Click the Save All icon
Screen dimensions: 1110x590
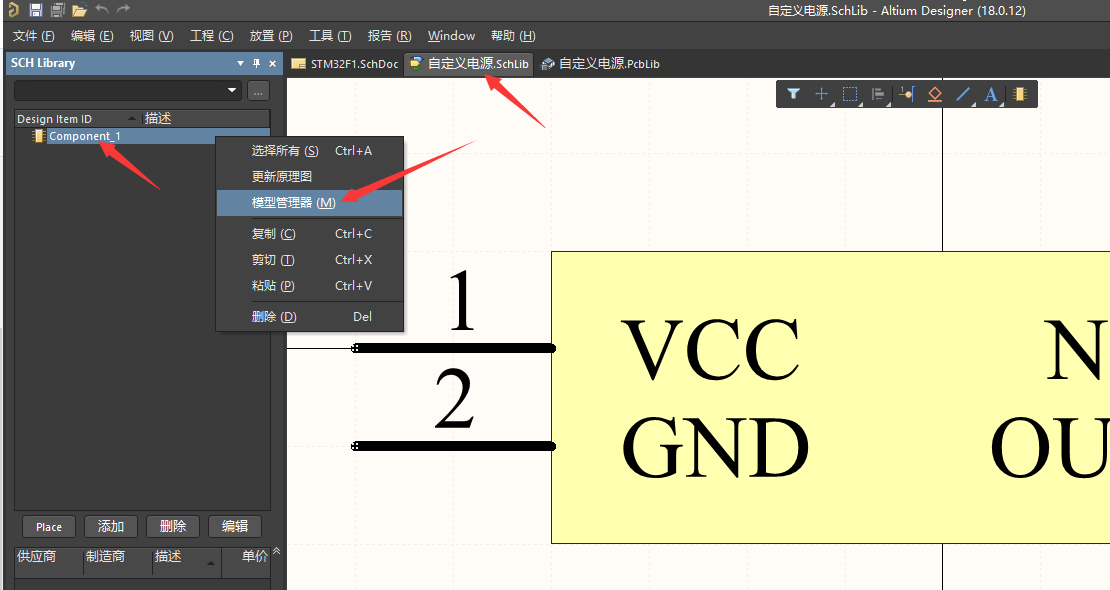pos(57,10)
